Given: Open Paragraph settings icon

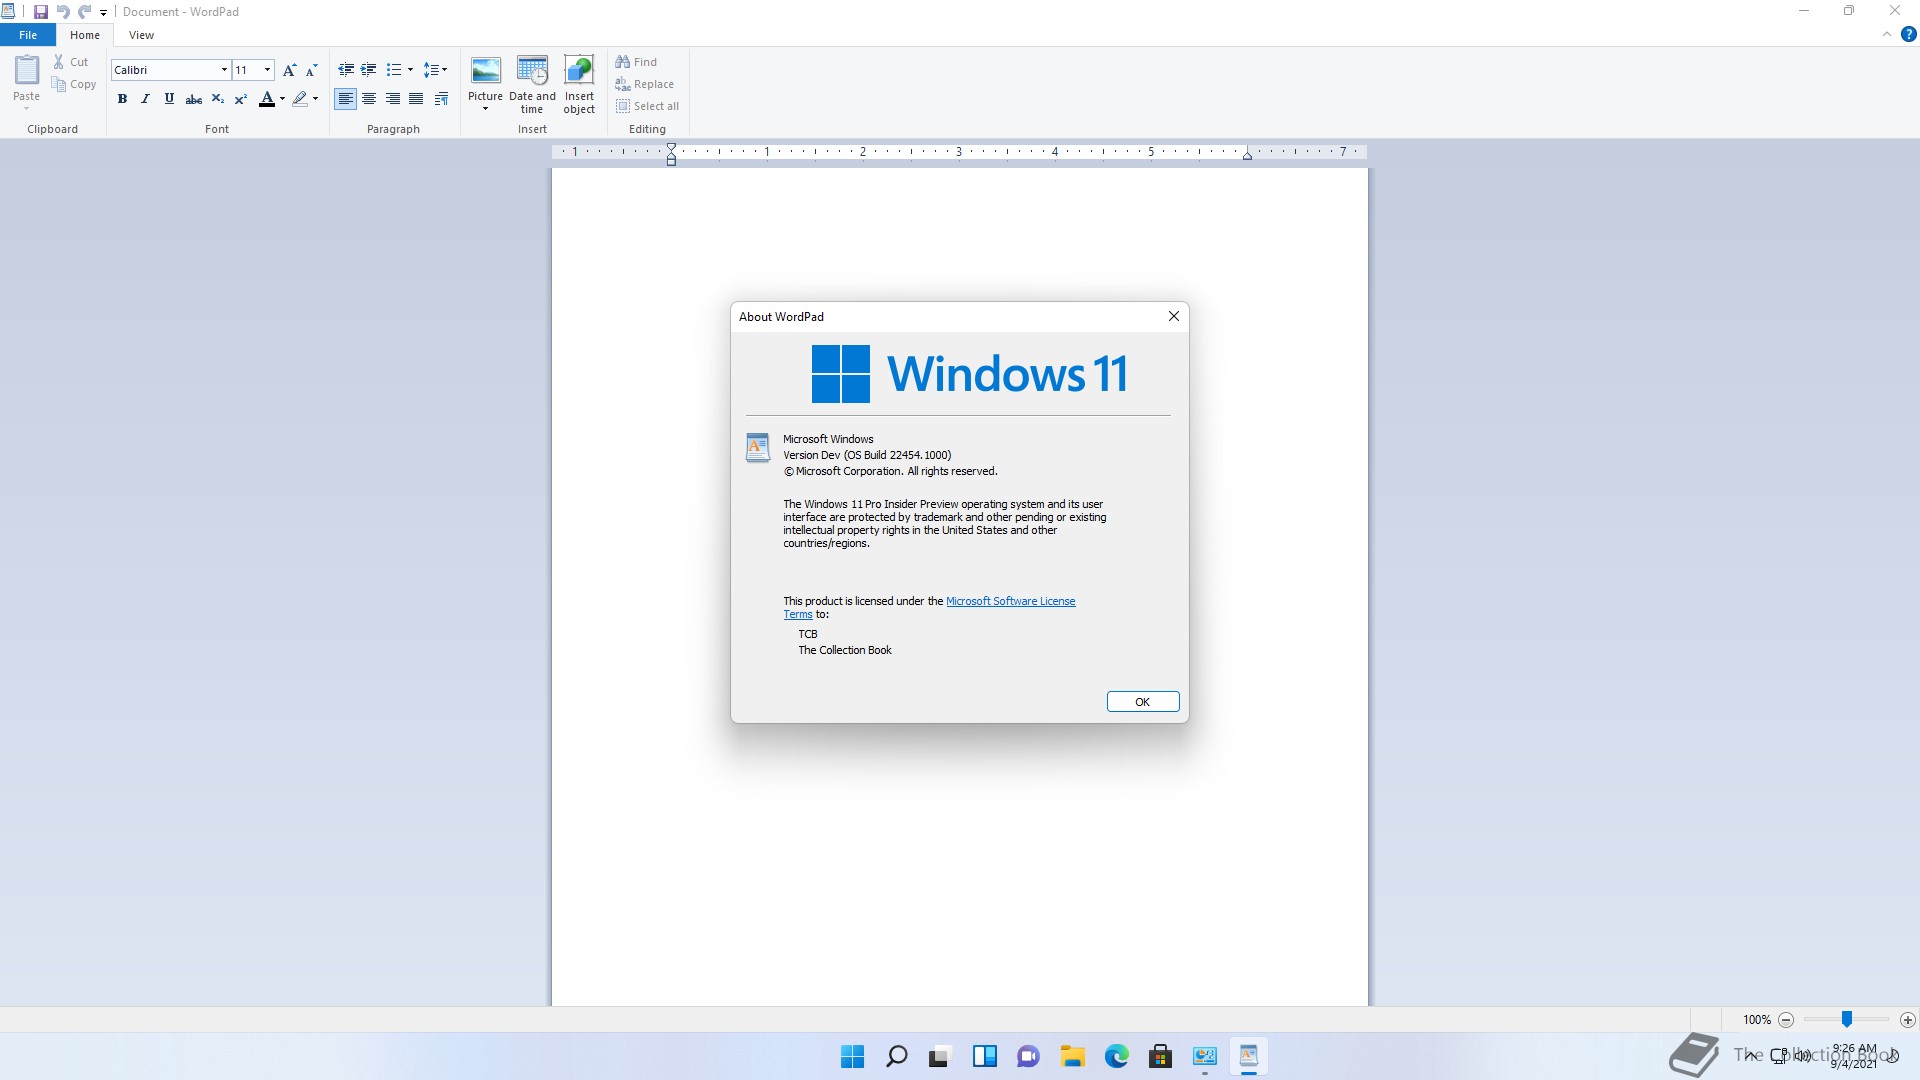Looking at the screenshot, I should (441, 99).
